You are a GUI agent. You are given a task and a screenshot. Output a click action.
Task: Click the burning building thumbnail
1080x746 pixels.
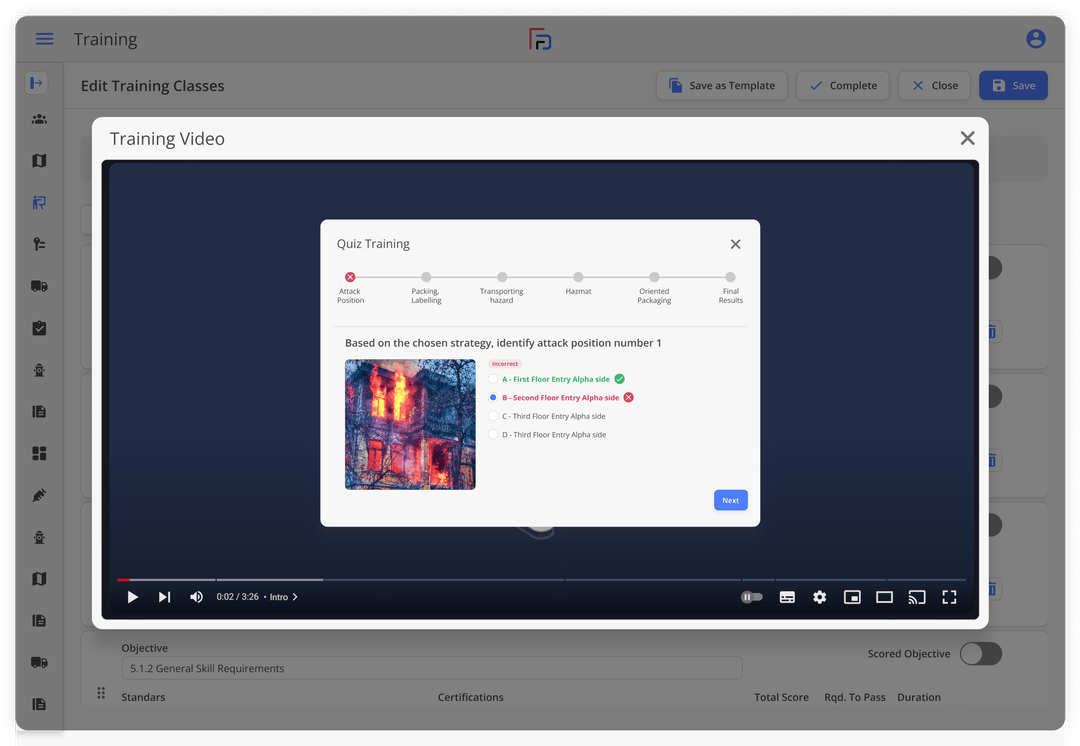tap(410, 424)
